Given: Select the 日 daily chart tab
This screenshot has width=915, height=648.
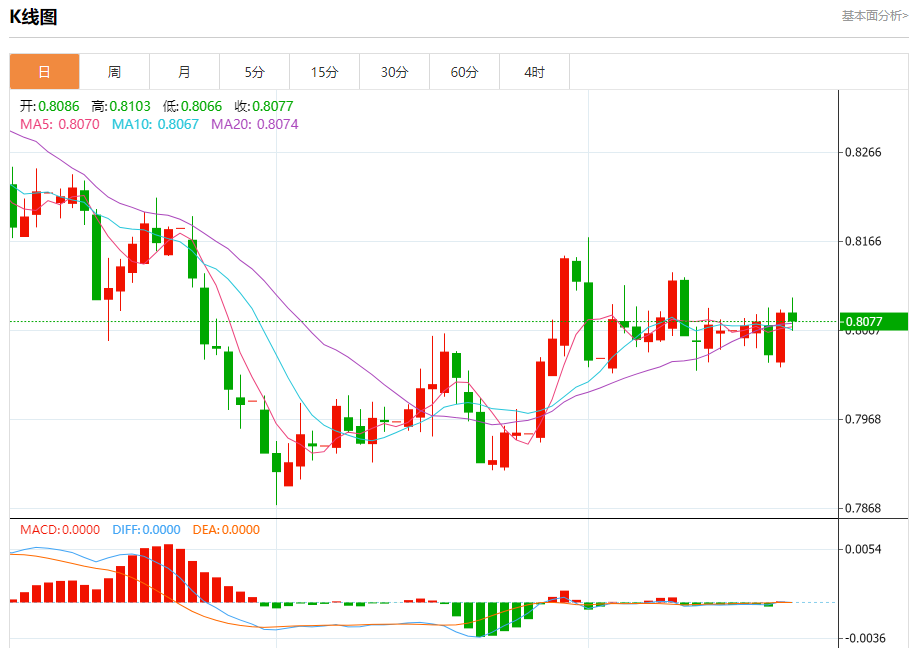Looking at the screenshot, I should click(x=44, y=72).
